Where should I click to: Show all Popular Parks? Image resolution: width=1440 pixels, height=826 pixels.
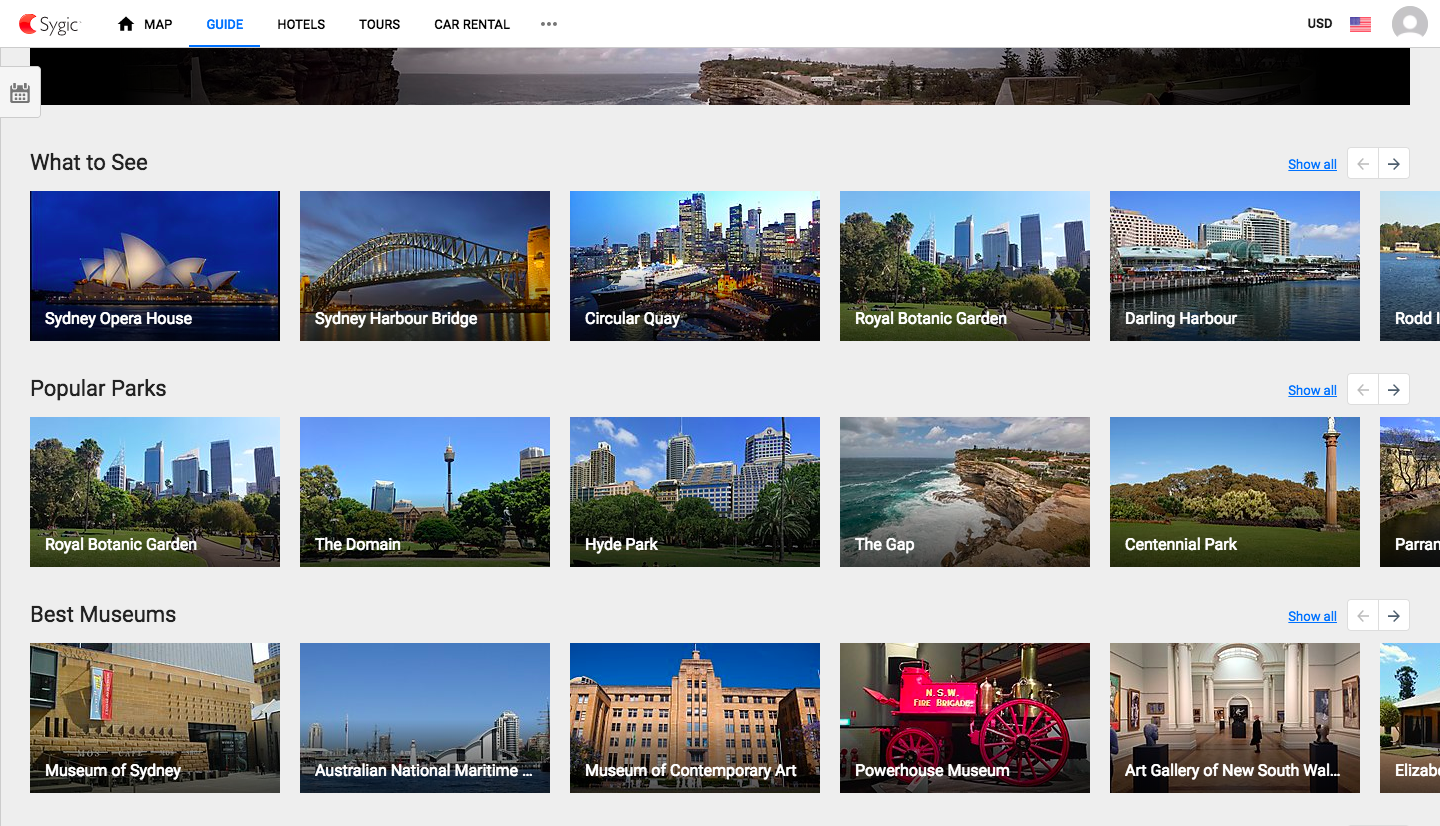coord(1312,390)
